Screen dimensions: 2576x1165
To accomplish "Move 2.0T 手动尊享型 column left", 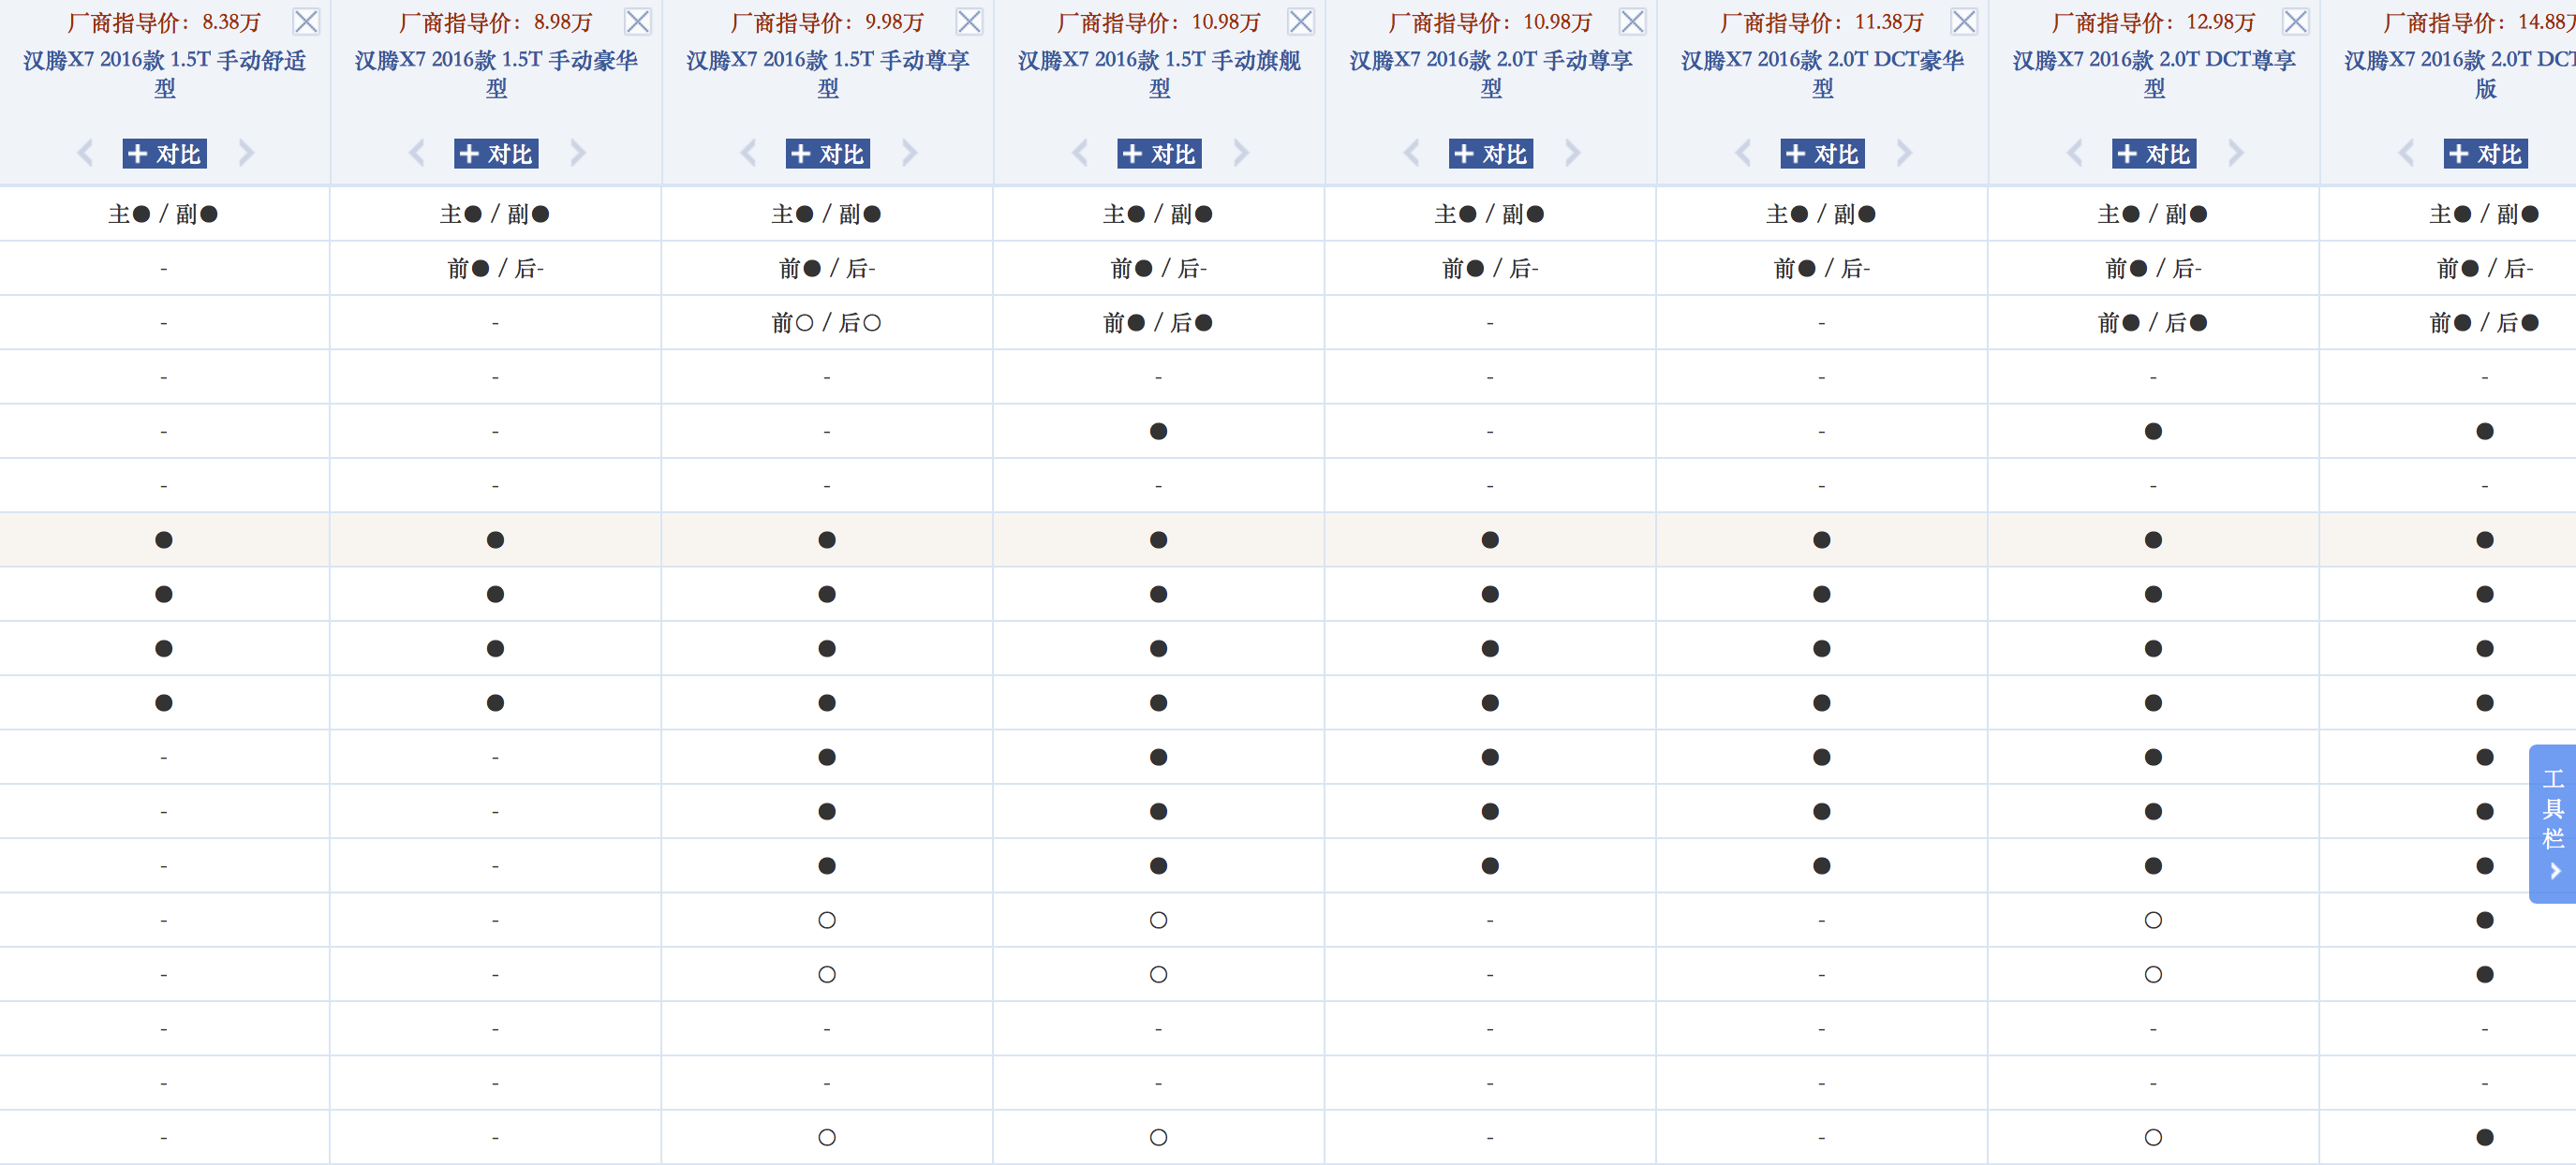I will 1412,153.
